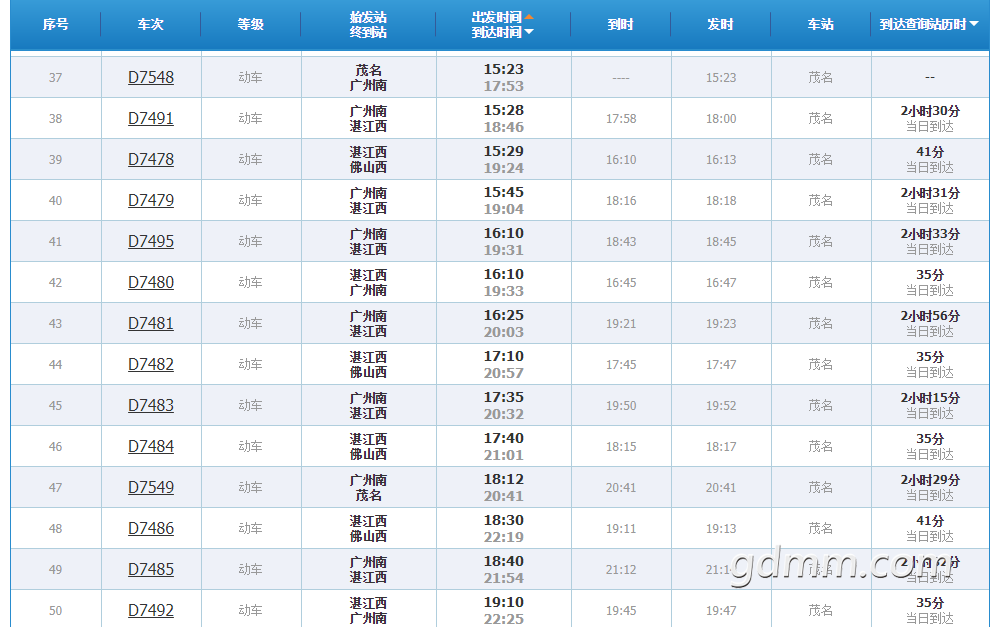Open the 到达查询站历时 column dropdown arrow

(x=974, y=24)
